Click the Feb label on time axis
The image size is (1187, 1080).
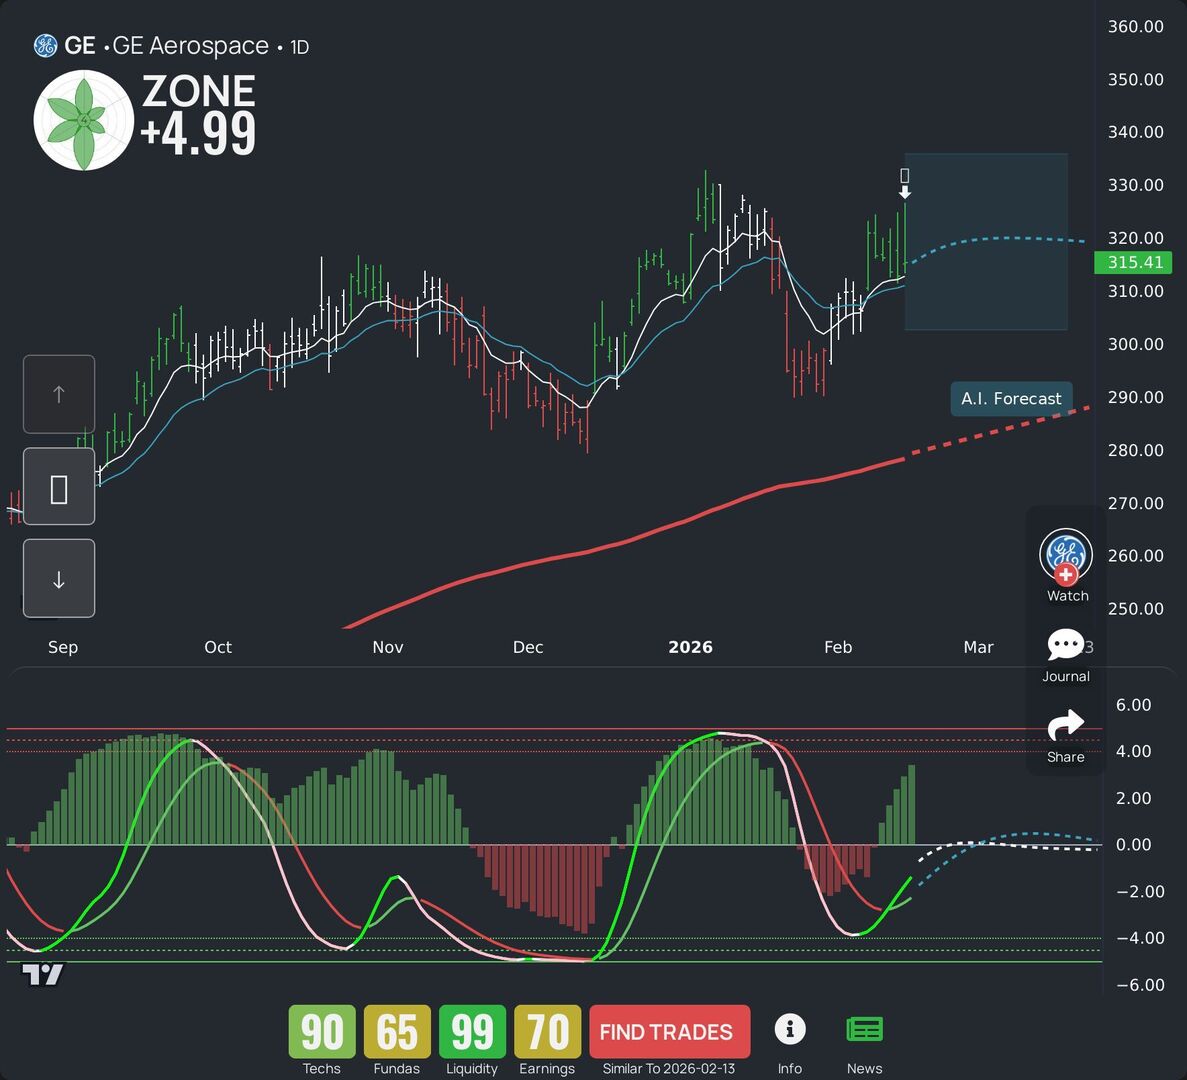[x=838, y=647]
